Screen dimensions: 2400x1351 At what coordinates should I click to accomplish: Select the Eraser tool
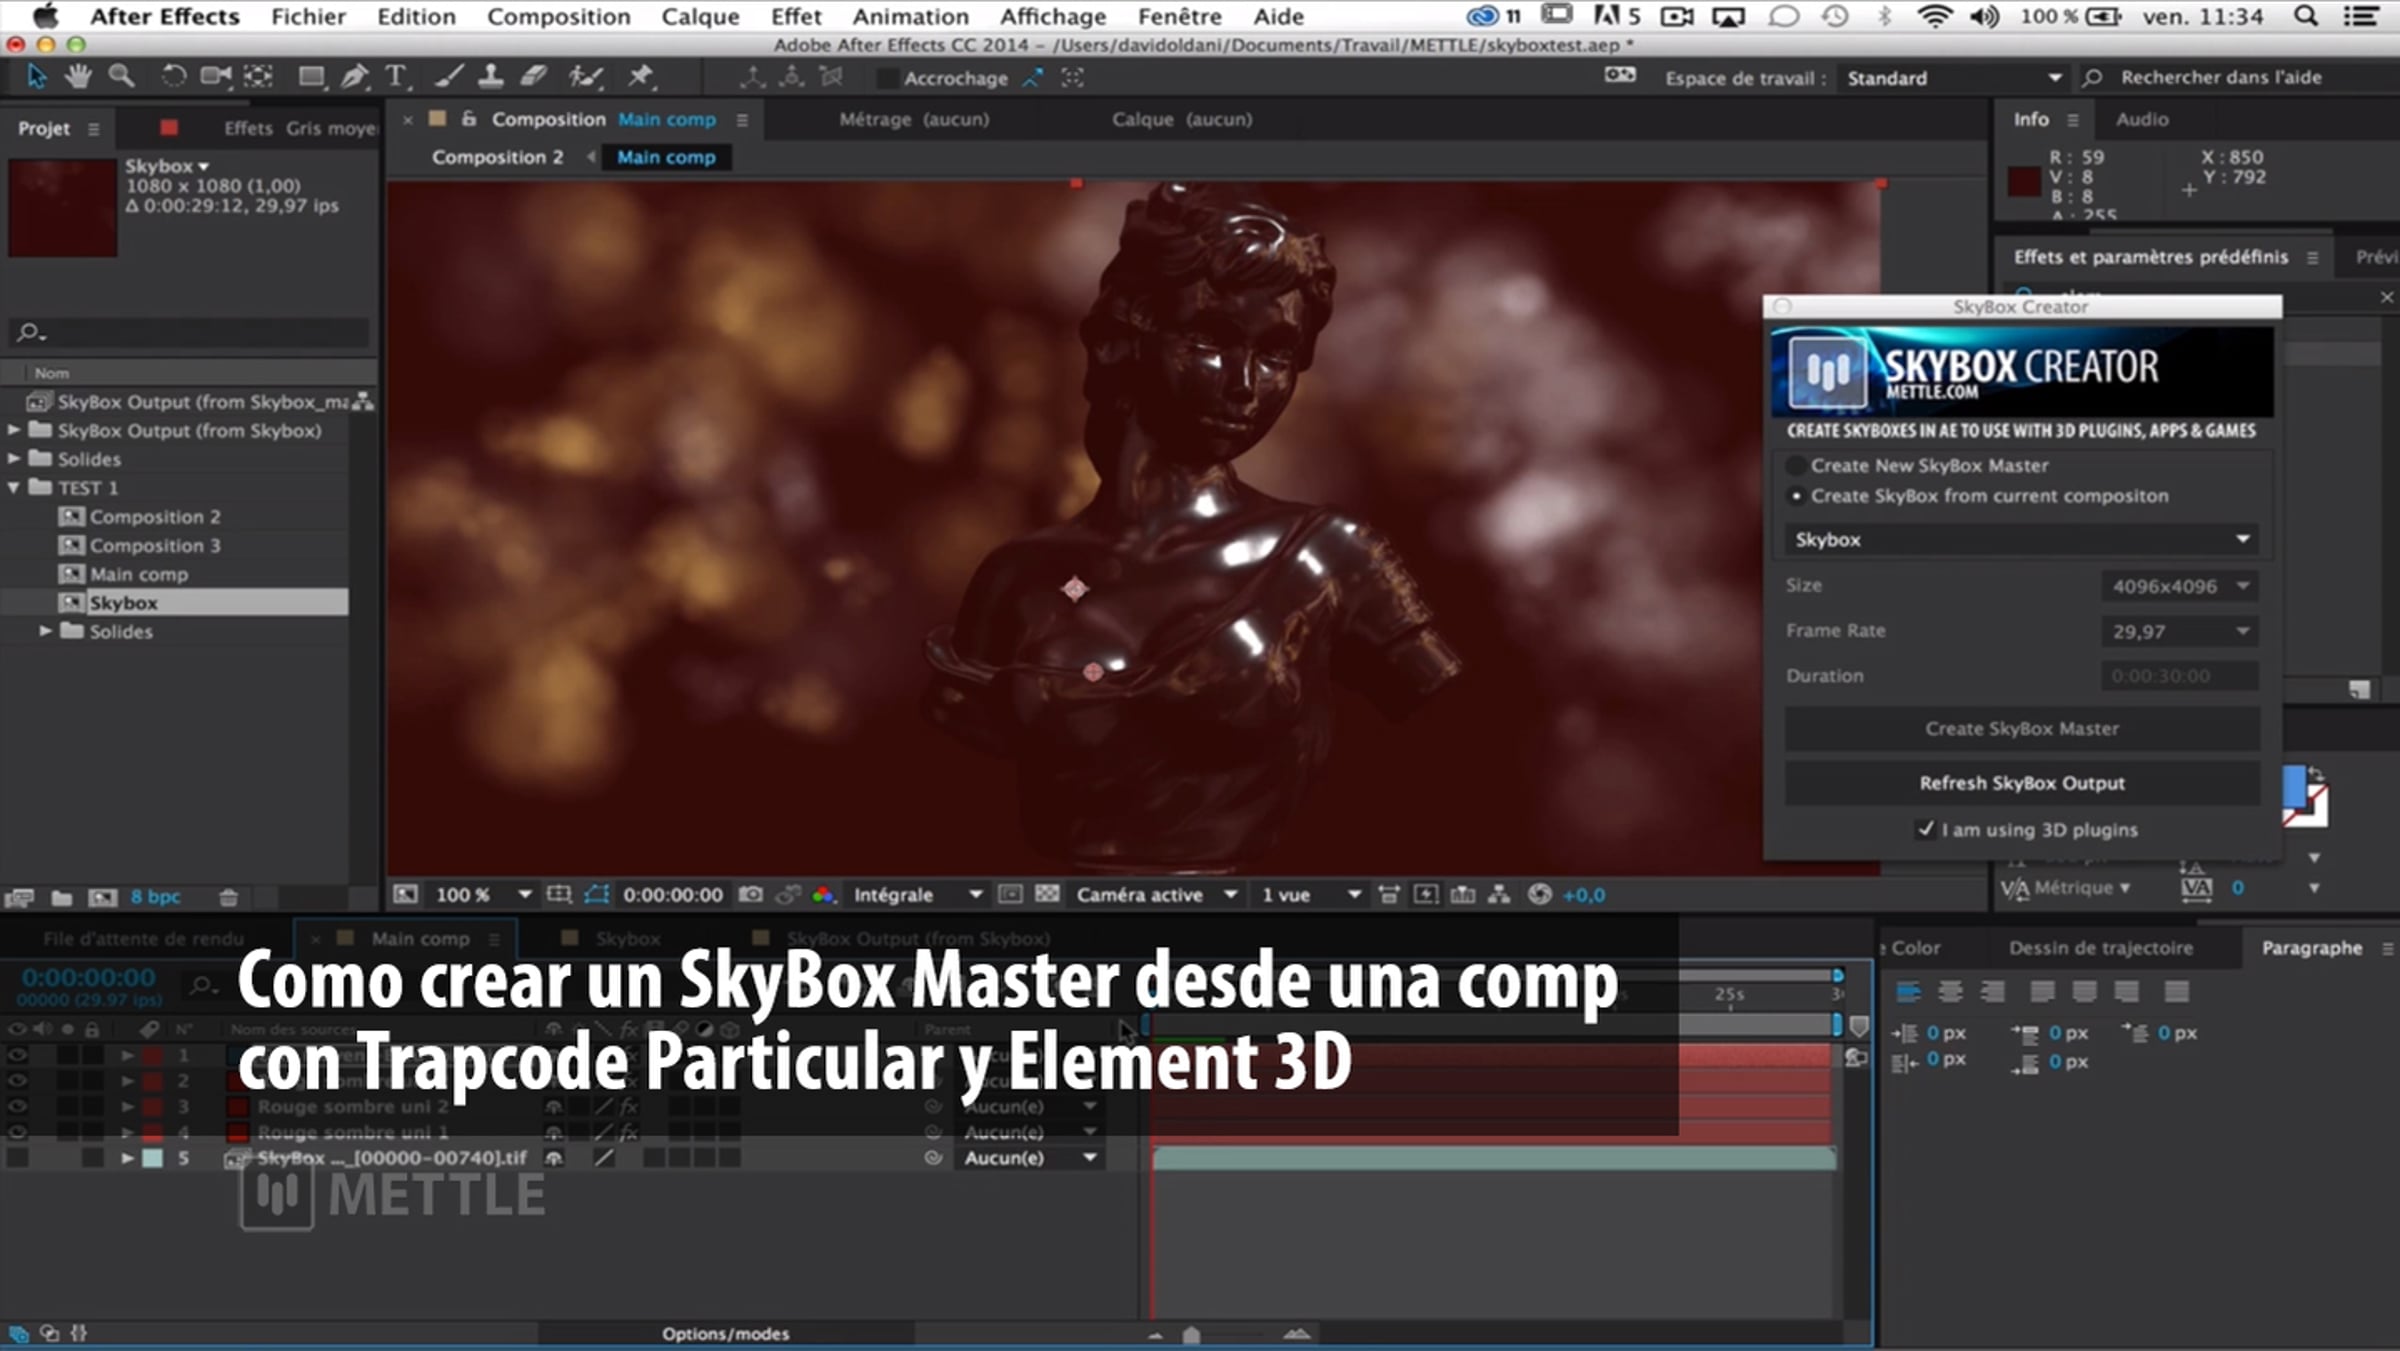point(534,77)
